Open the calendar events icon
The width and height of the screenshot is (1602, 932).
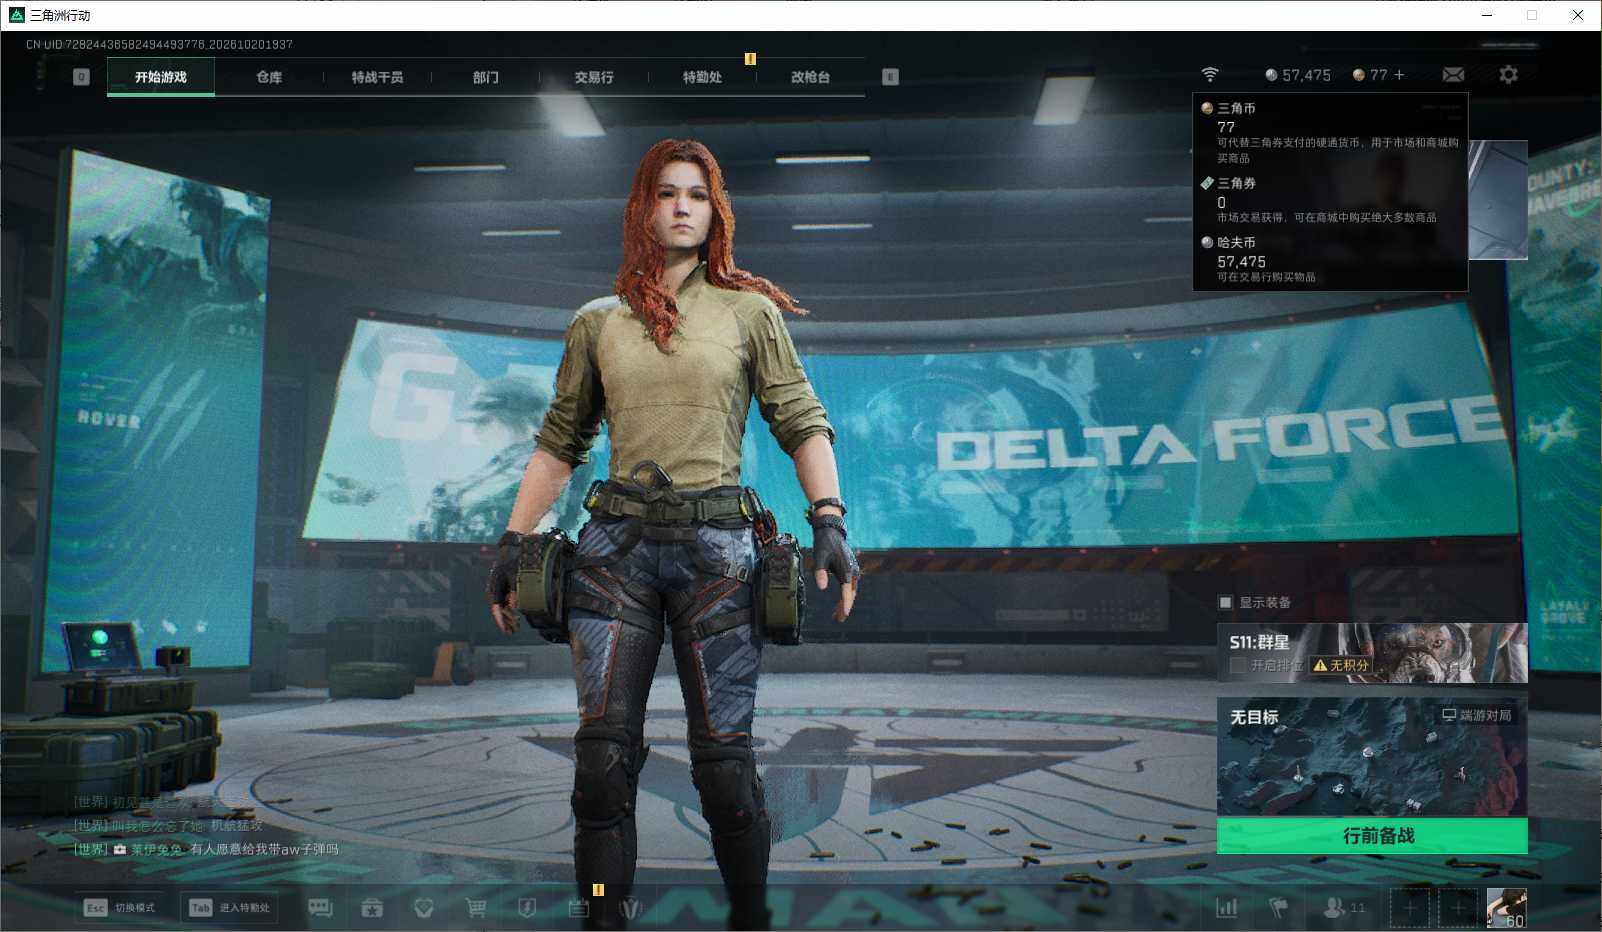click(579, 908)
